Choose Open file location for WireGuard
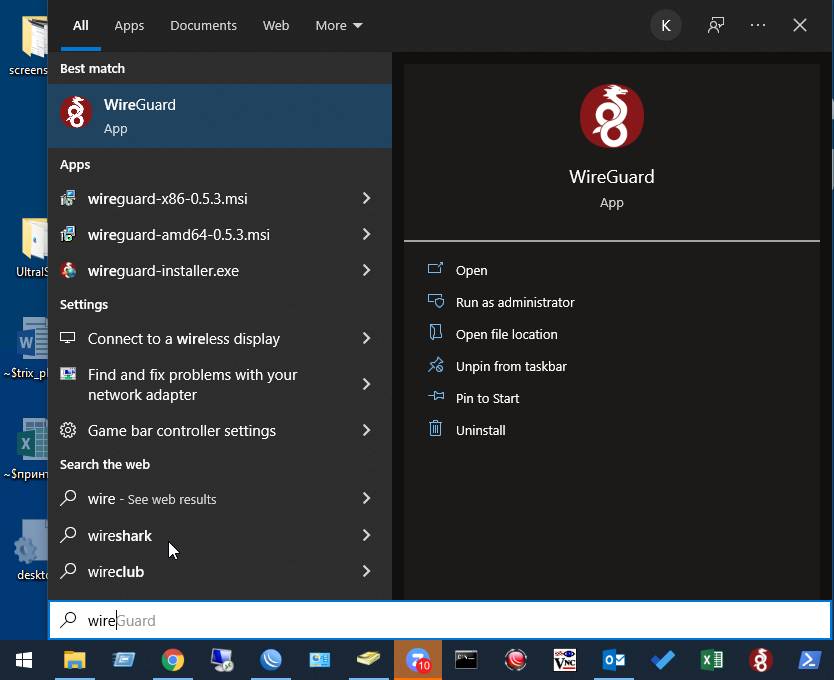The height and width of the screenshot is (680, 834). point(506,334)
